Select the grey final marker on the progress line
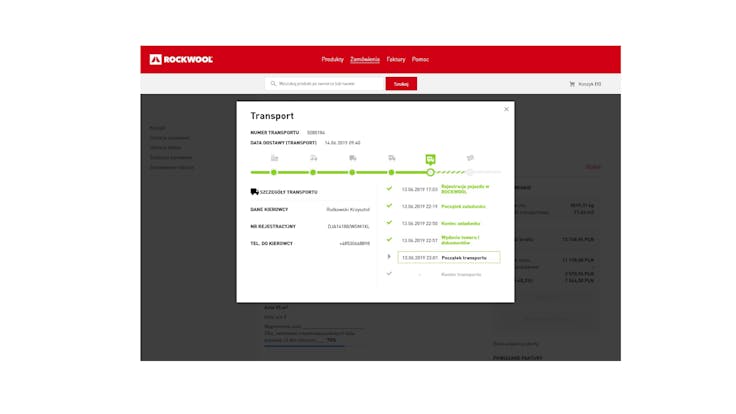Viewport: 736px width, 414px height. pyautogui.click(x=469, y=172)
